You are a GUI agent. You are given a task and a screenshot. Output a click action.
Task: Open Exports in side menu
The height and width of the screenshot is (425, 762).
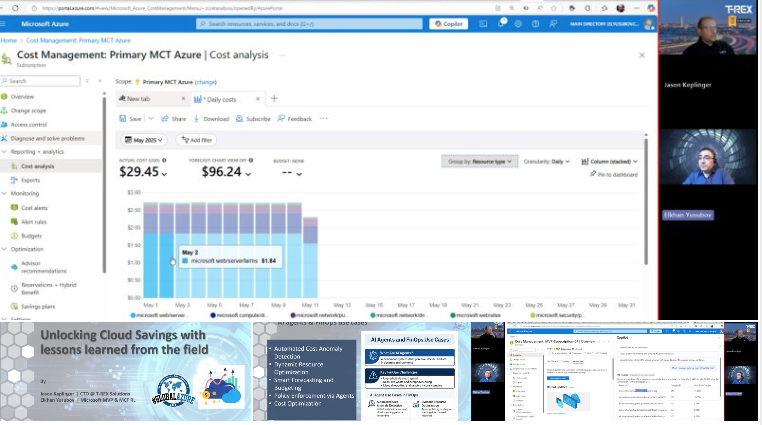click(x=31, y=180)
